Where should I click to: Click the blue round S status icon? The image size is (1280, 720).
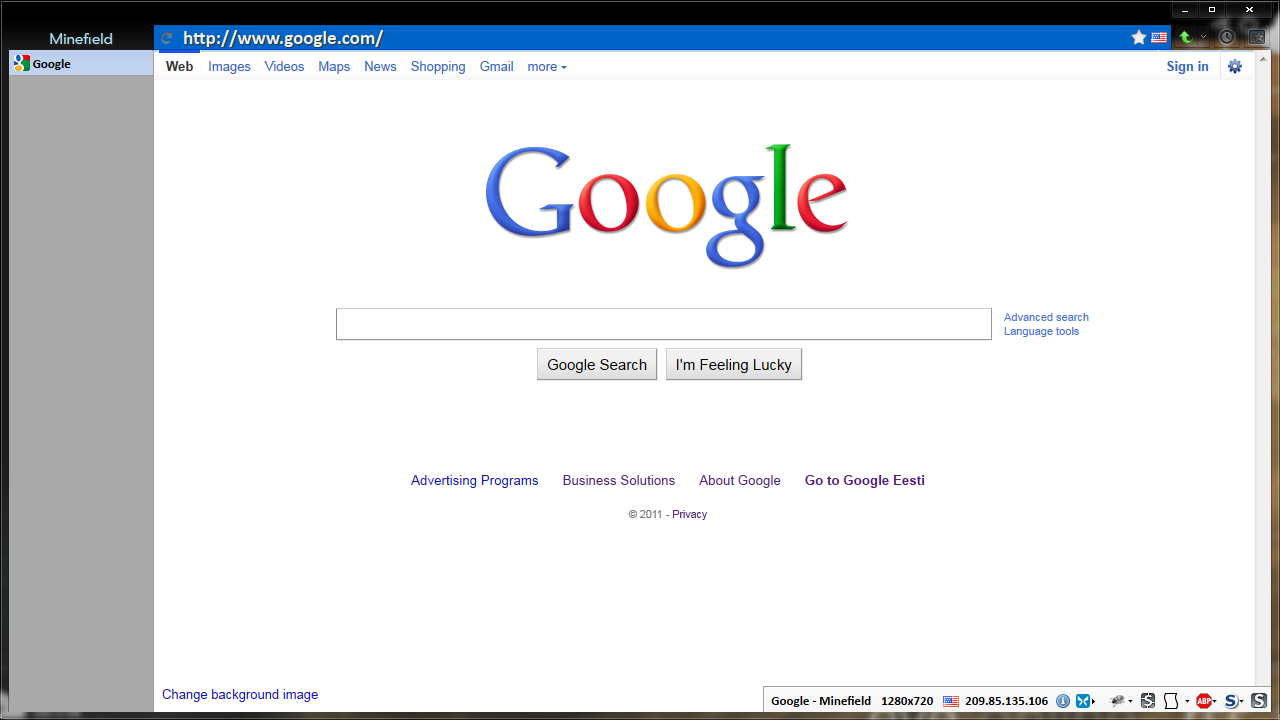click(x=1231, y=701)
